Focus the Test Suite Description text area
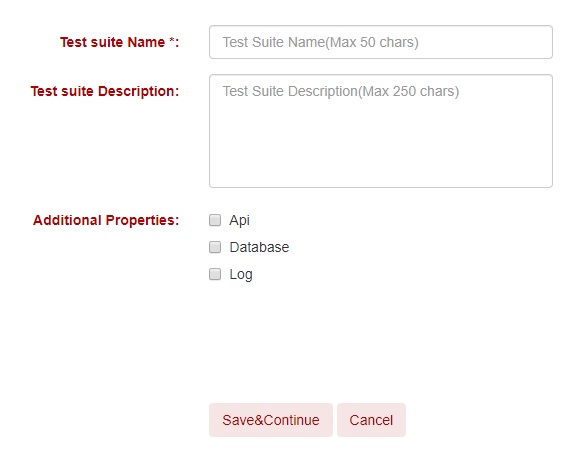The image size is (585, 449). 381,131
